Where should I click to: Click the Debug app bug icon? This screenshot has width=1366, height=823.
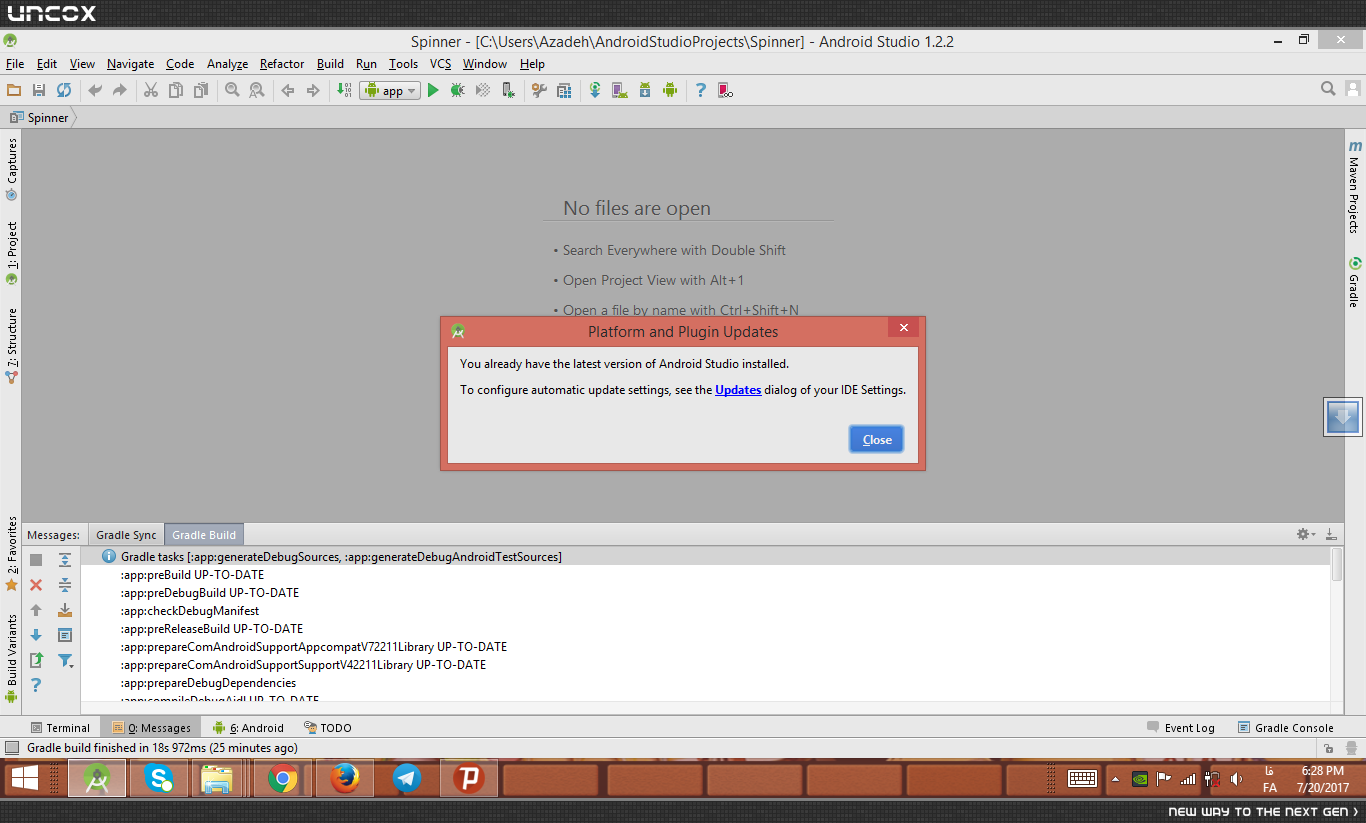(458, 90)
